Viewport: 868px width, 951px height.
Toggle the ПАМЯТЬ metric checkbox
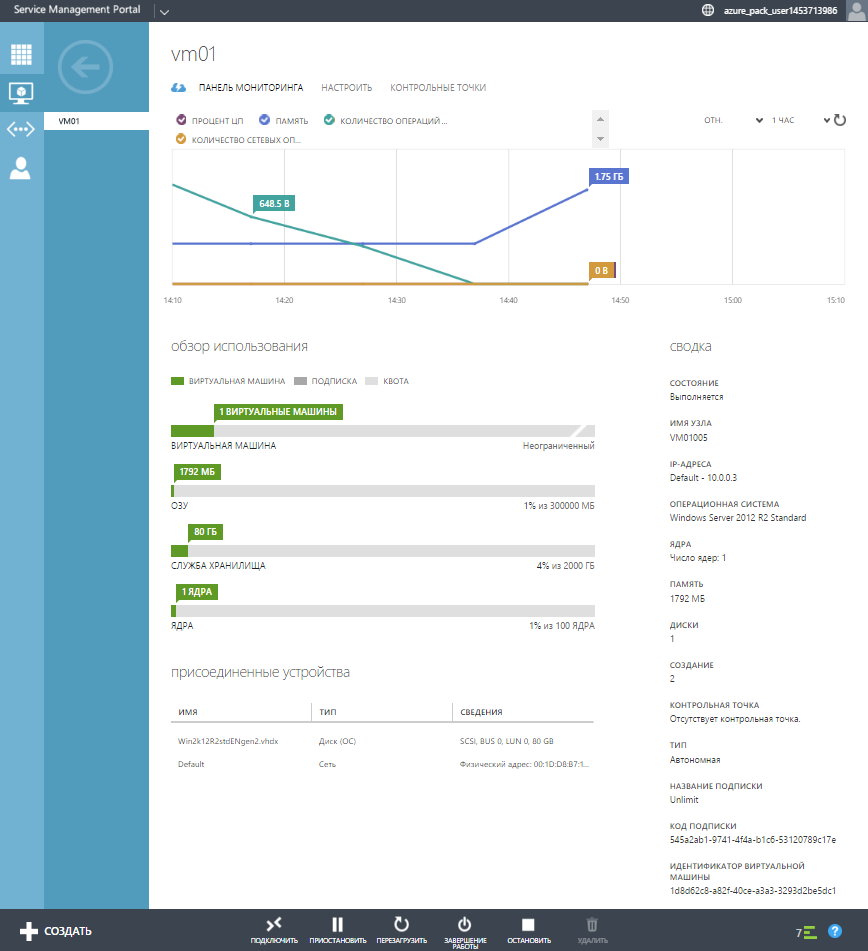[x=265, y=120]
